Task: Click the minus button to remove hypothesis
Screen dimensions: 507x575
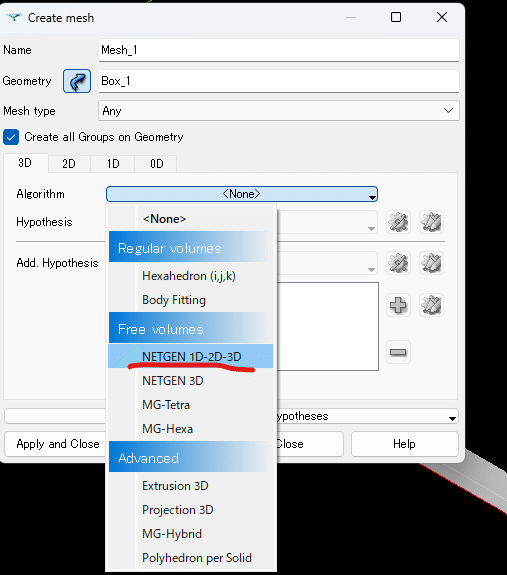Action: [x=398, y=352]
